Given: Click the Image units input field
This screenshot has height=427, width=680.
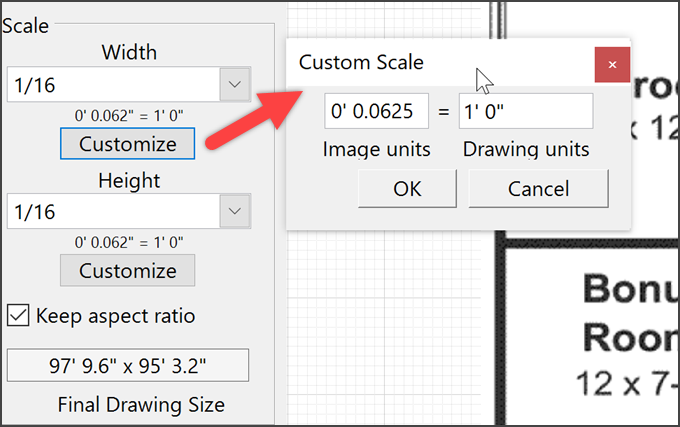Looking at the screenshot, I should coord(376,111).
